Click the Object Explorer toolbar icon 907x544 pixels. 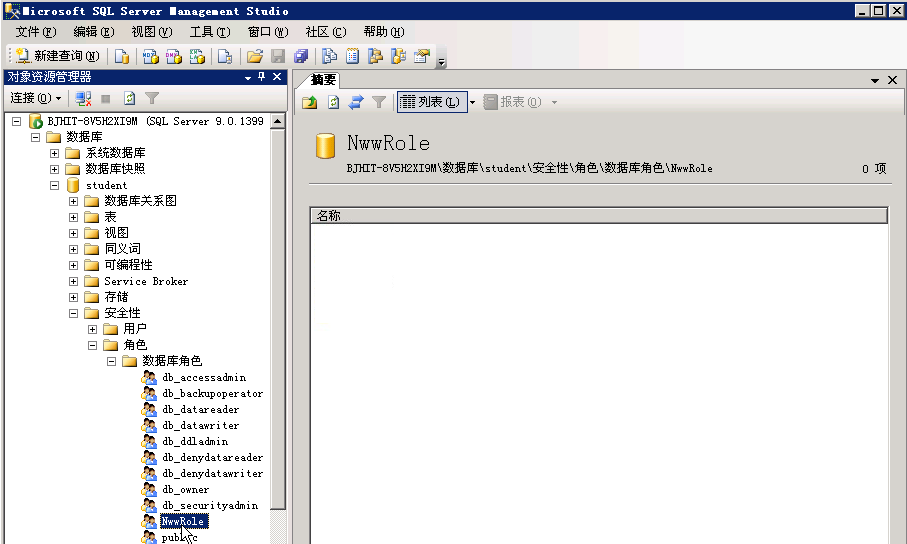click(375, 56)
